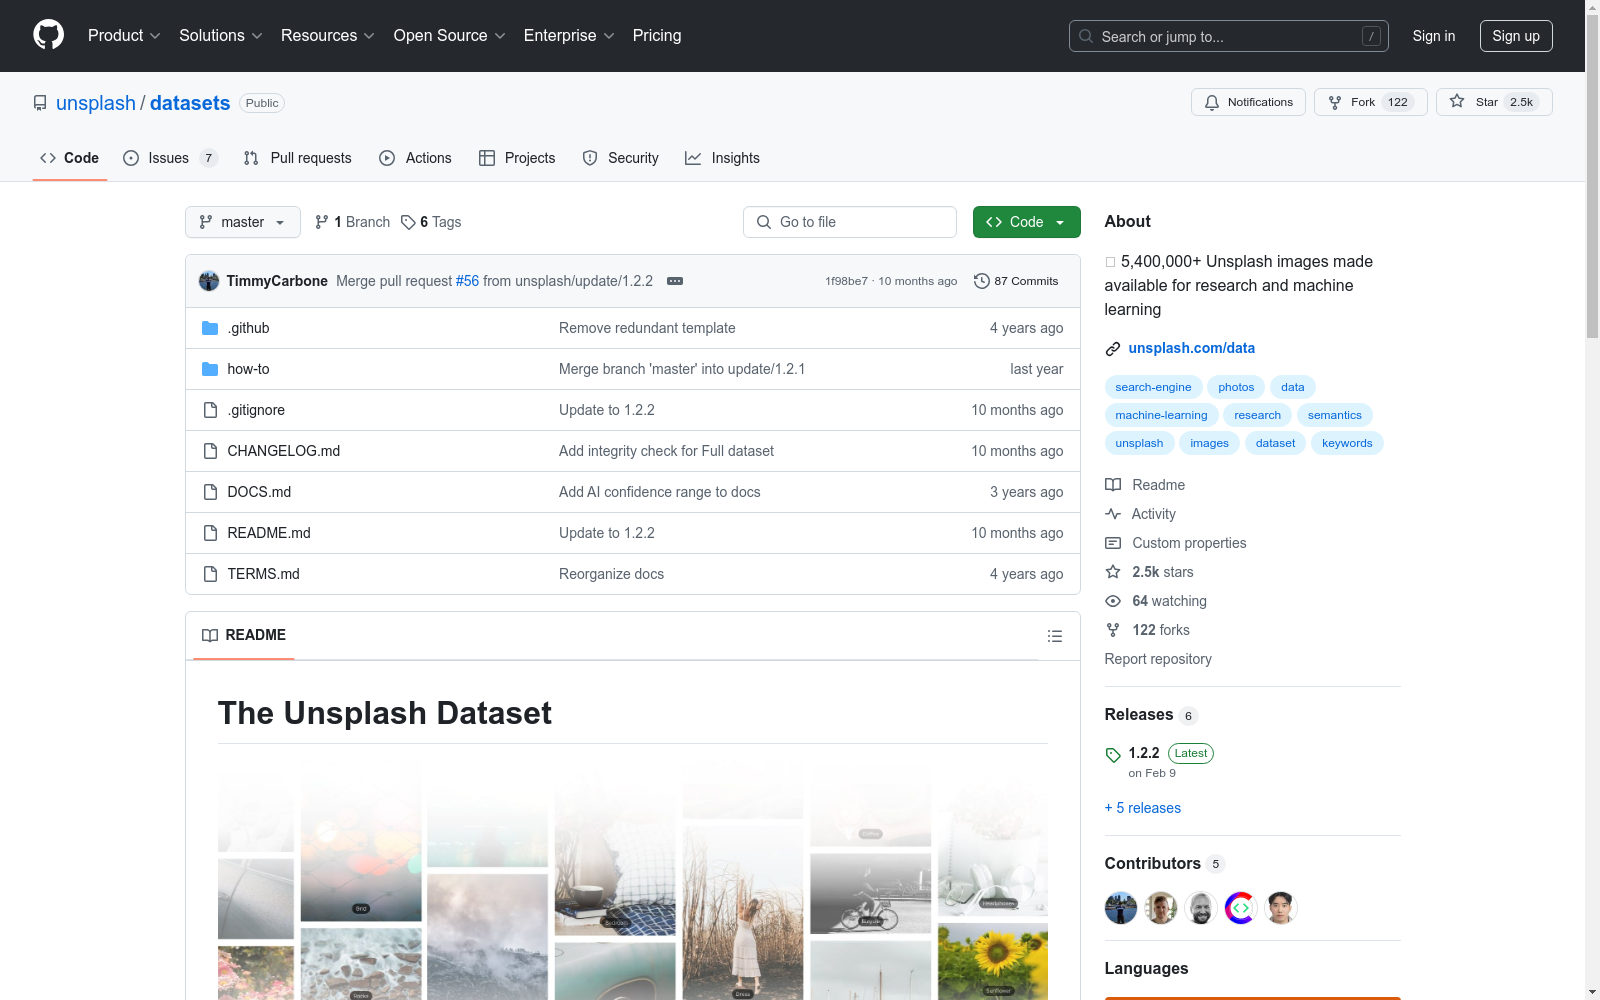Star the datasets repository
The height and width of the screenshot is (1000, 1600).
(x=1494, y=102)
